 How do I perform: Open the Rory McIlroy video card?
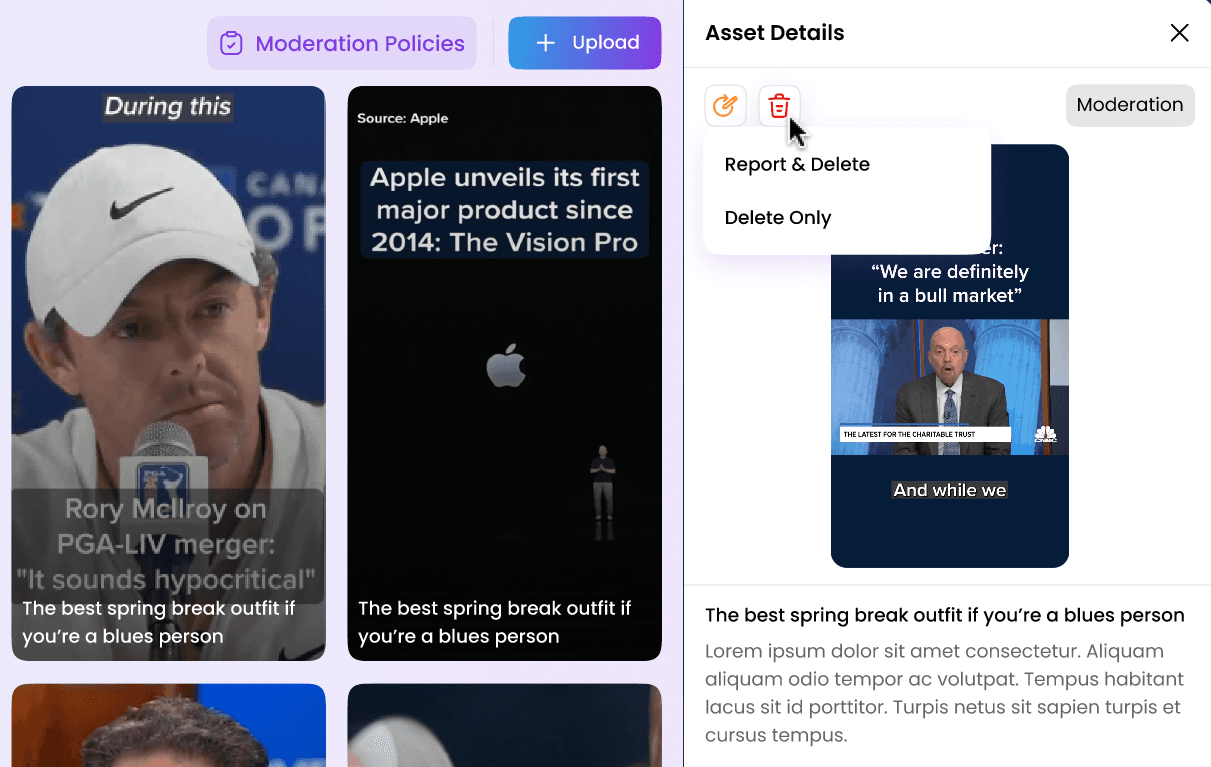[168, 373]
